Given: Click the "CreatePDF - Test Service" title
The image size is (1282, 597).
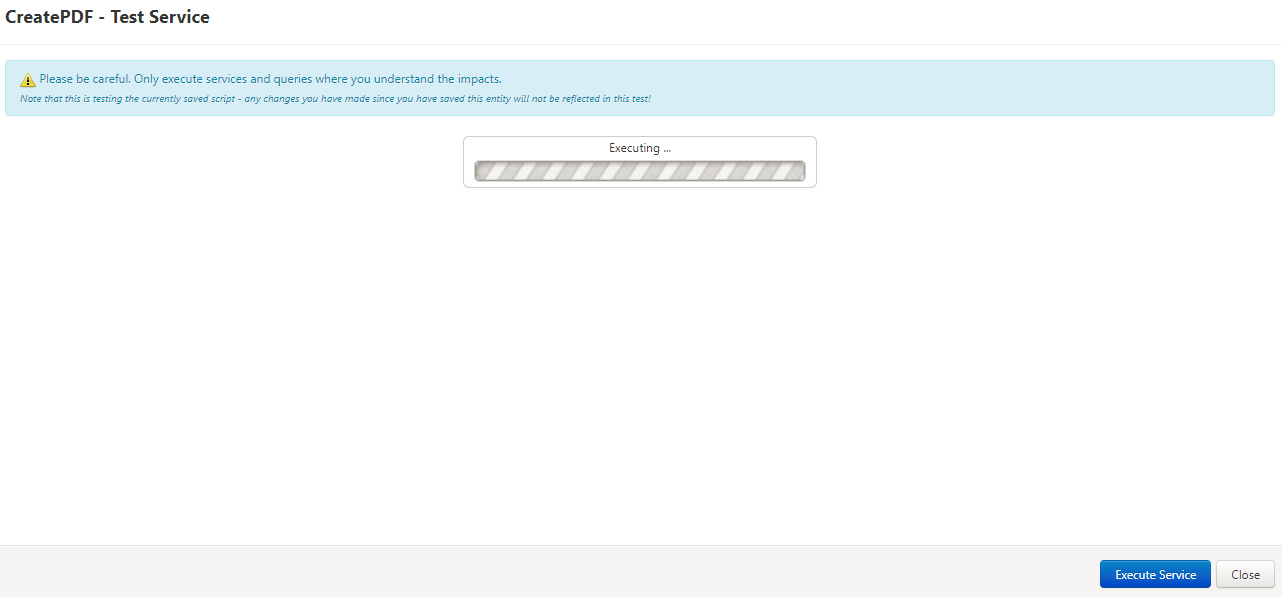Looking at the screenshot, I should (x=108, y=17).
